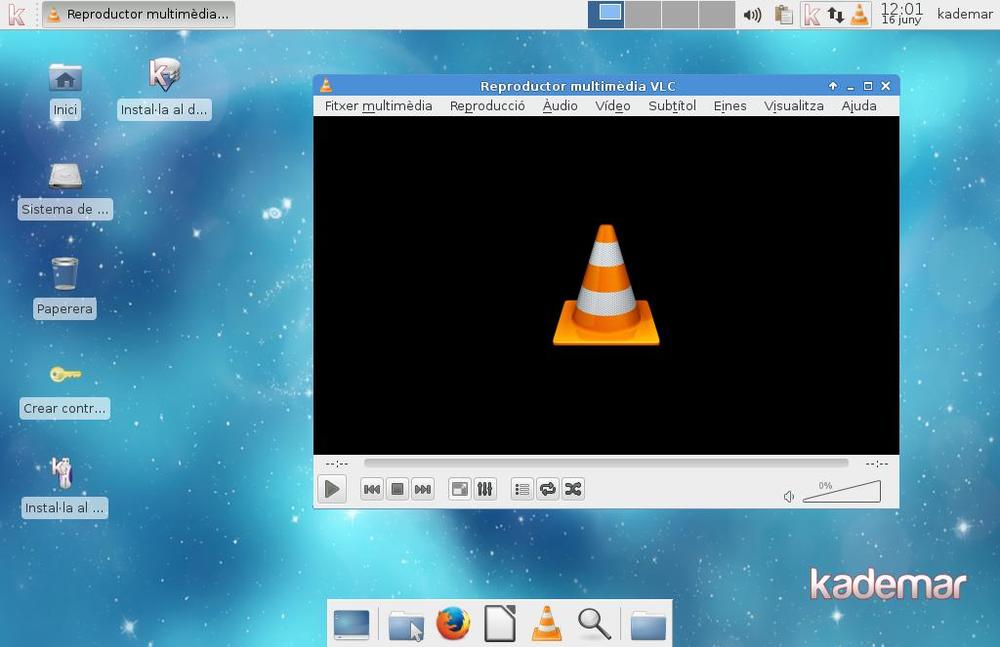The height and width of the screenshot is (647, 1000).
Task: Expand the Eines menu
Action: (x=730, y=106)
